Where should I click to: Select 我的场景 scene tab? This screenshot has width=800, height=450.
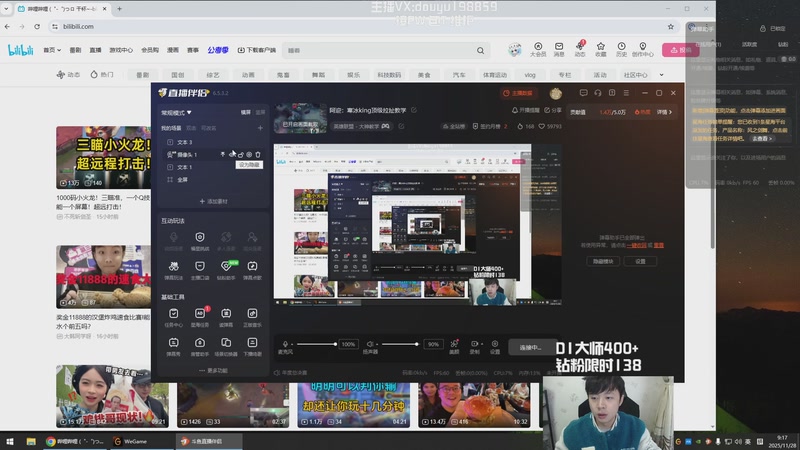coord(171,128)
